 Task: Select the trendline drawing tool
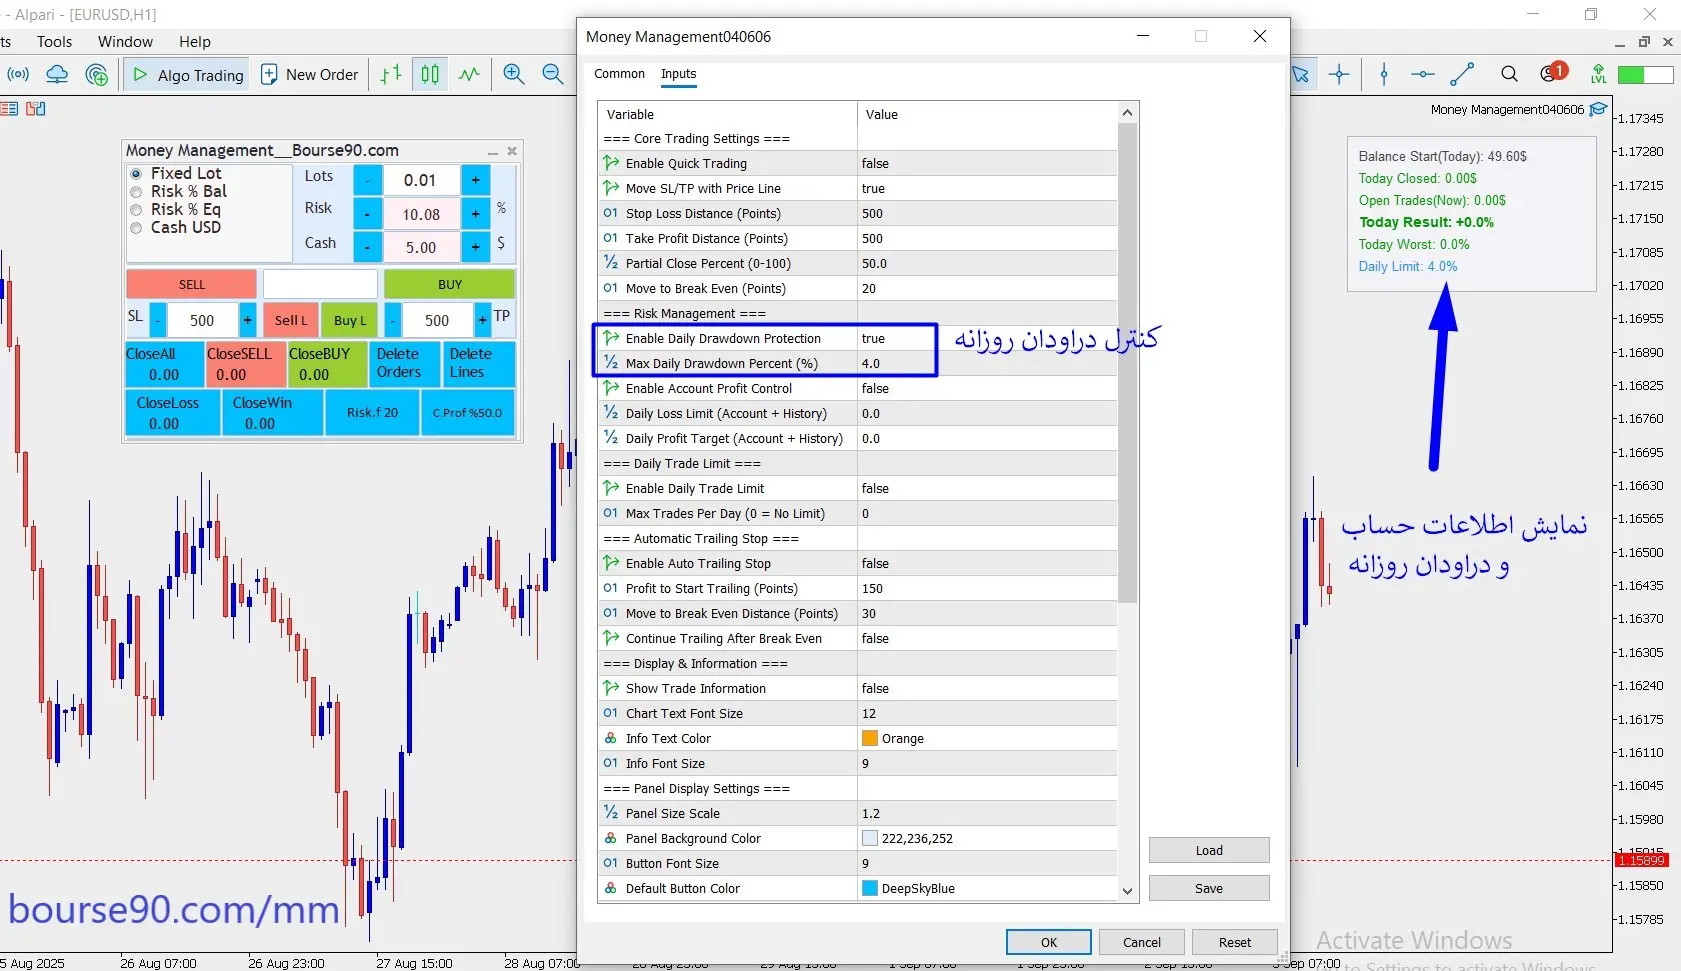pyautogui.click(x=1462, y=74)
